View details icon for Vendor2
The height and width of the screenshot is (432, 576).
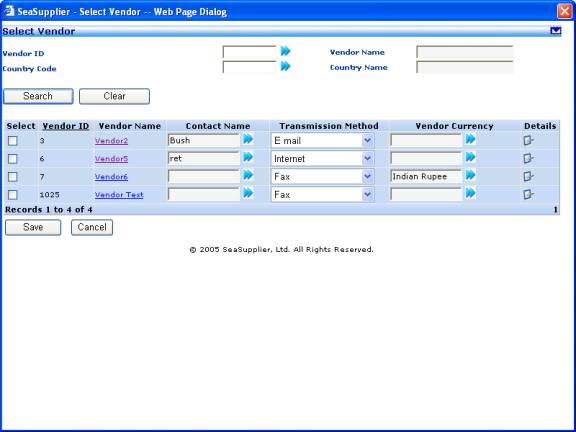point(528,140)
